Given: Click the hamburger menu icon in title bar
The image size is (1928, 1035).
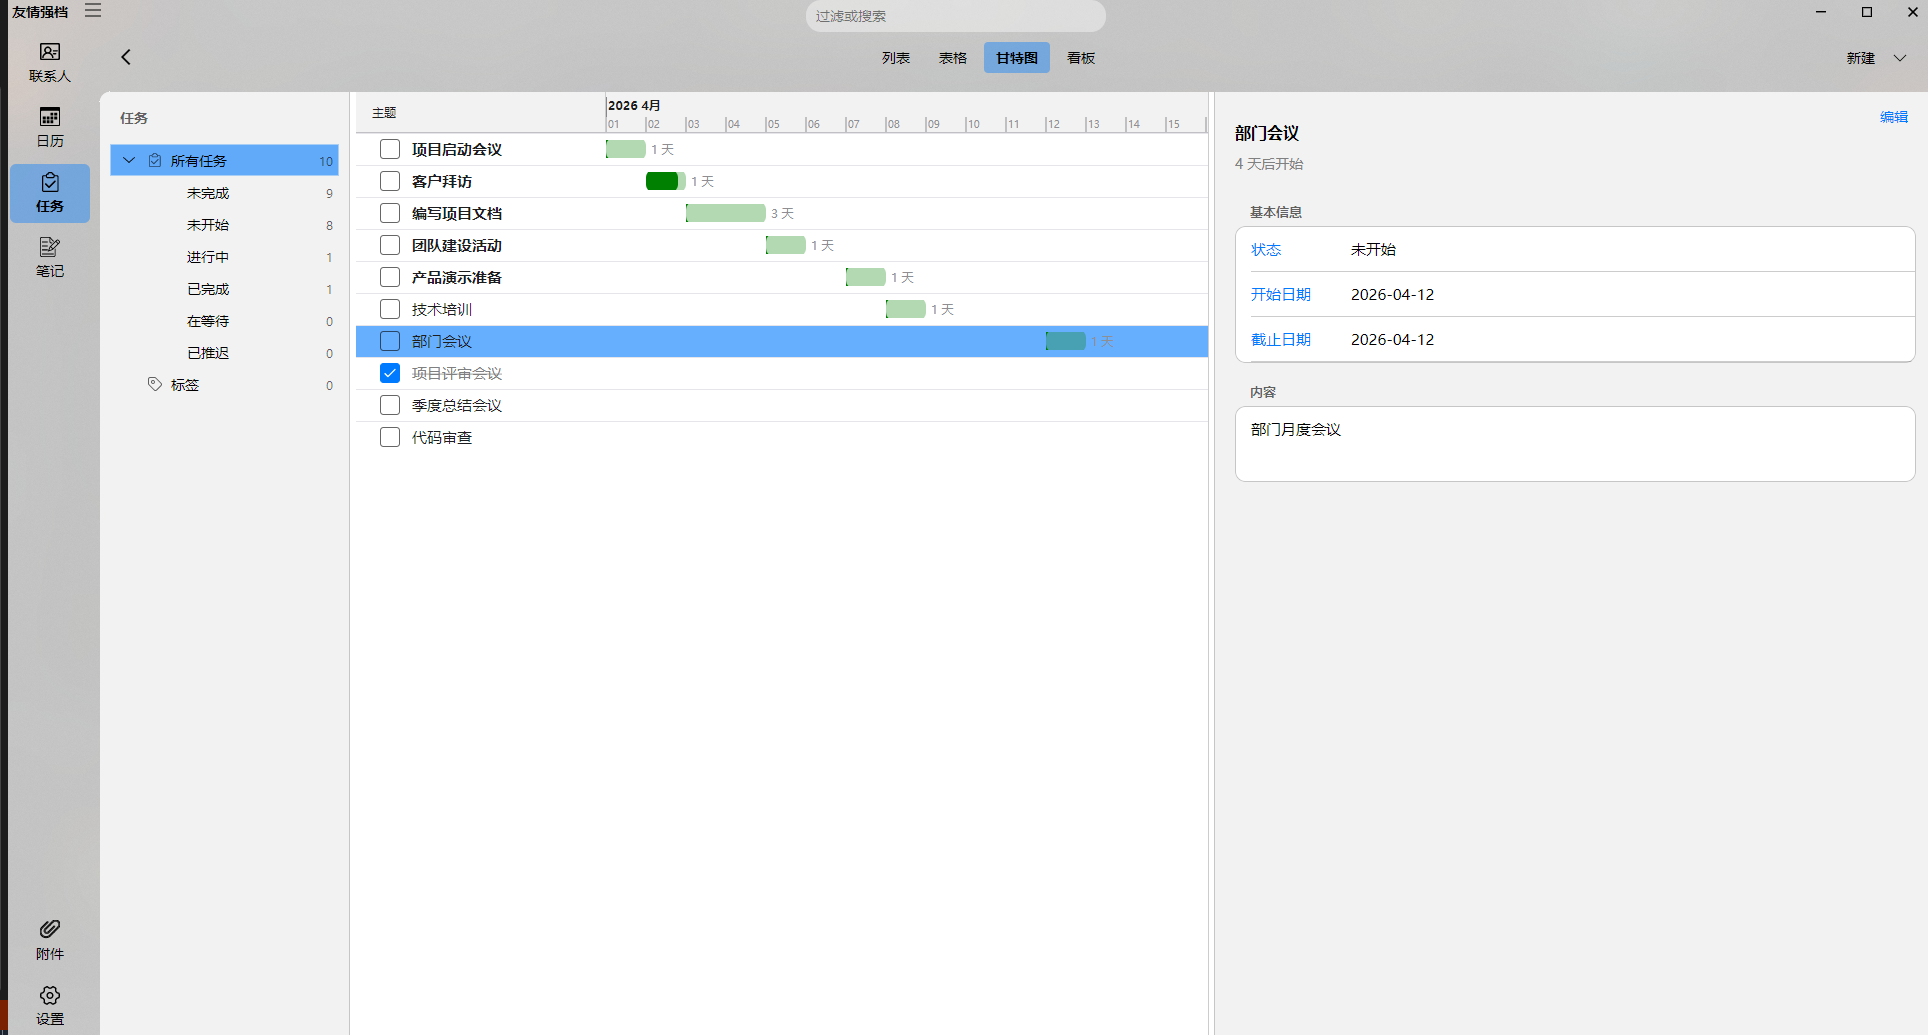Looking at the screenshot, I should coord(93,11).
